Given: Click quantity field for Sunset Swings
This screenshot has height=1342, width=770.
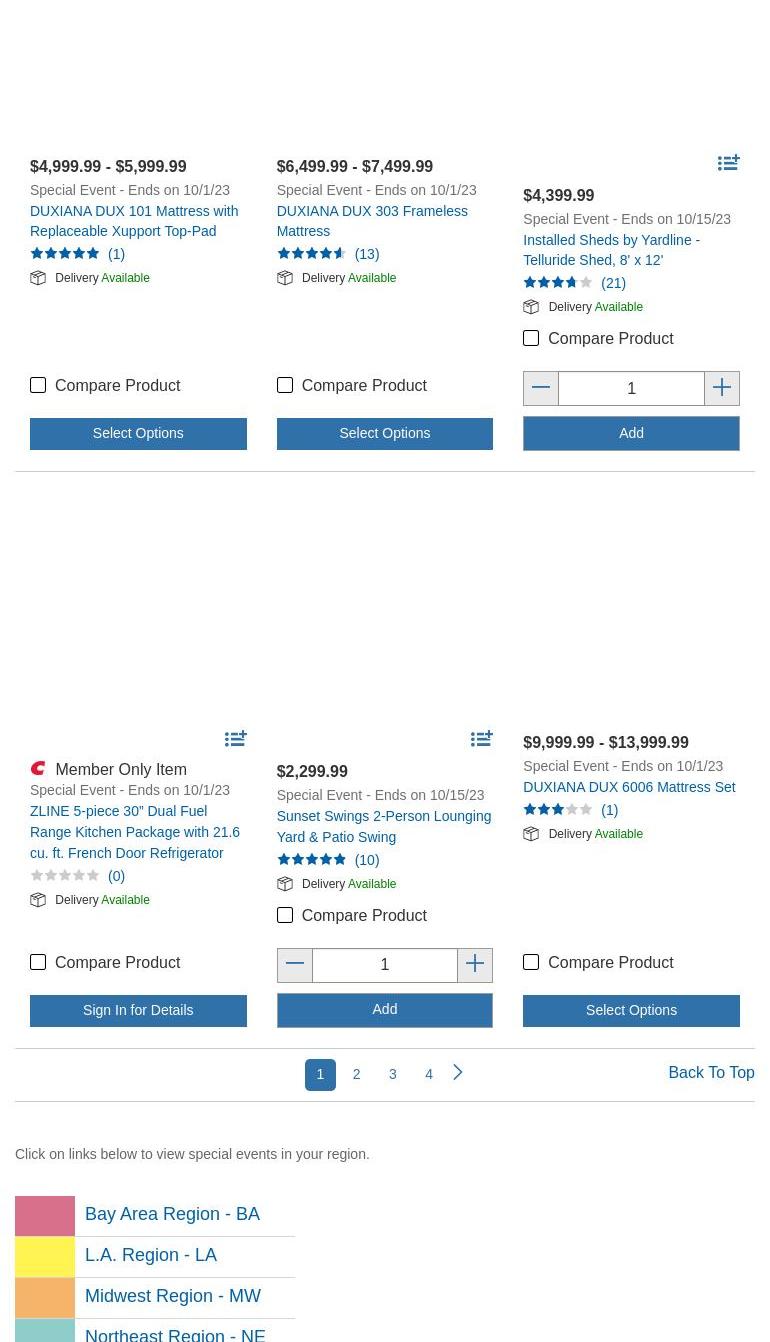Looking at the screenshot, I should click(x=385, y=965).
